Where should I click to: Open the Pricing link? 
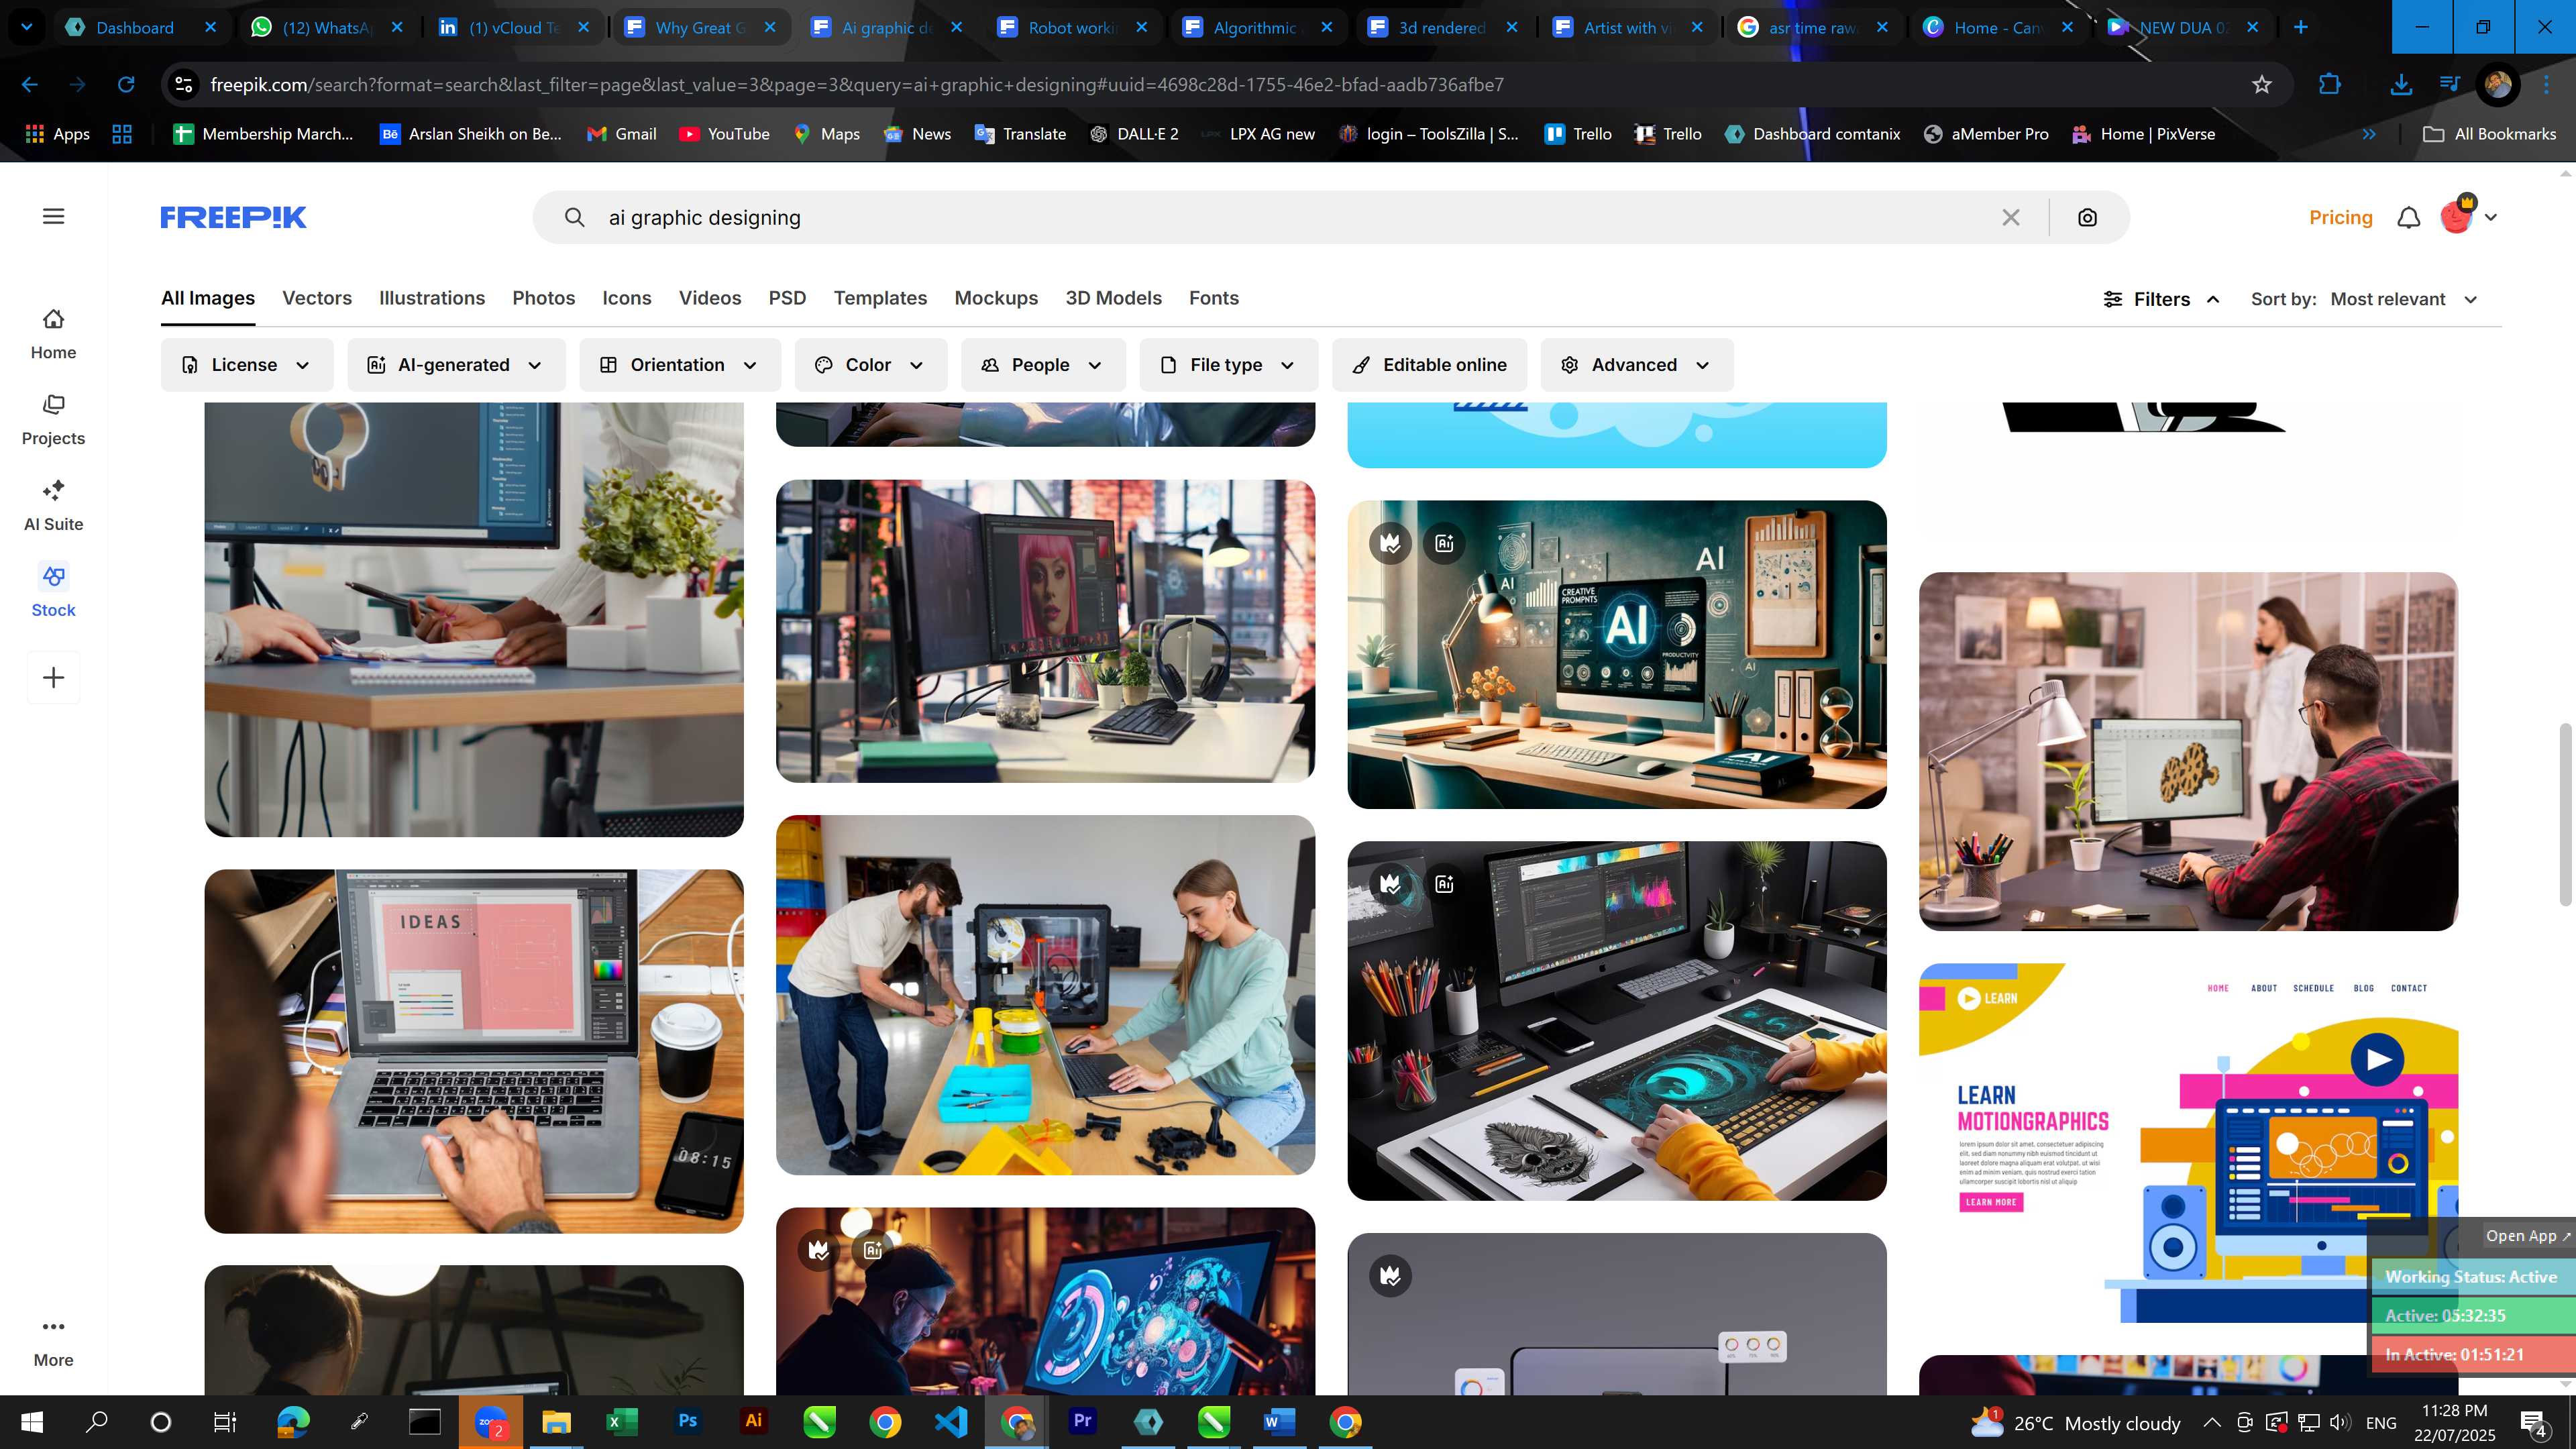tap(2340, 217)
